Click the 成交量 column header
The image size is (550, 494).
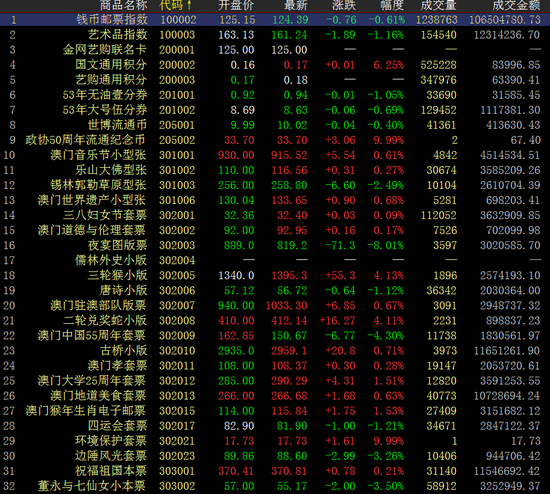438,5
